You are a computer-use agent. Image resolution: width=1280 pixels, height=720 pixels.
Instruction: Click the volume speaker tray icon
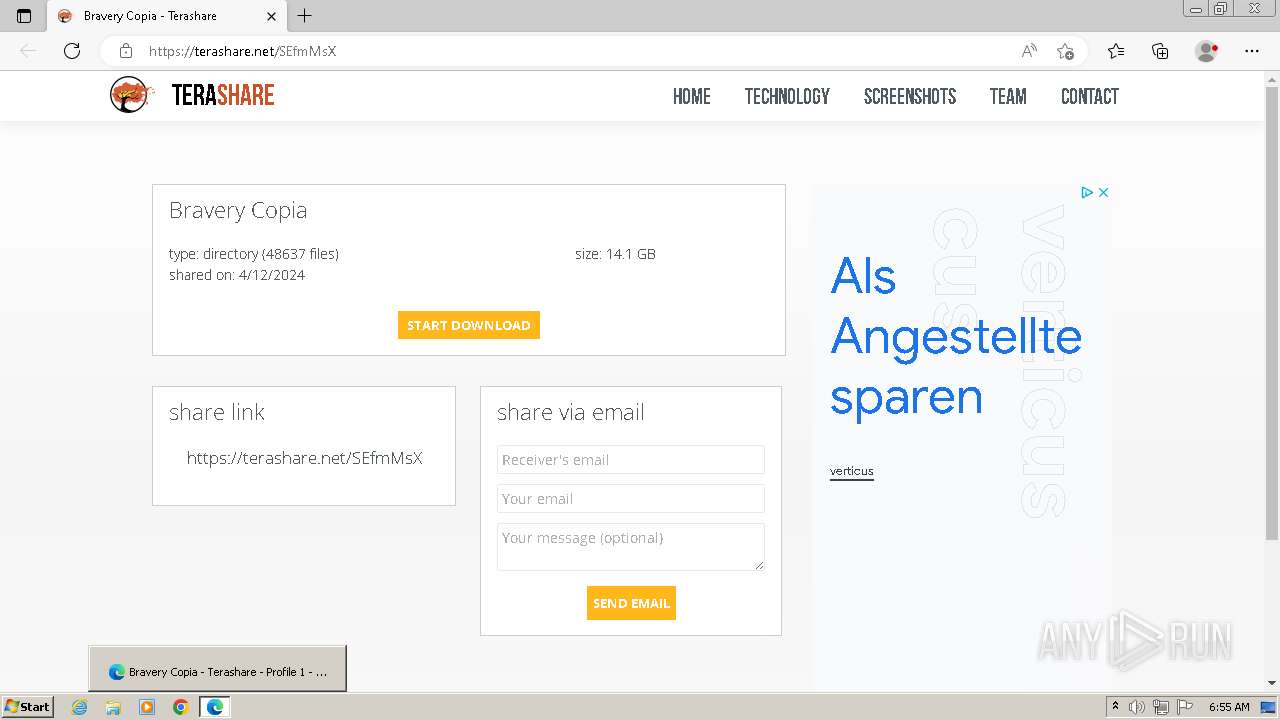[1137, 707]
